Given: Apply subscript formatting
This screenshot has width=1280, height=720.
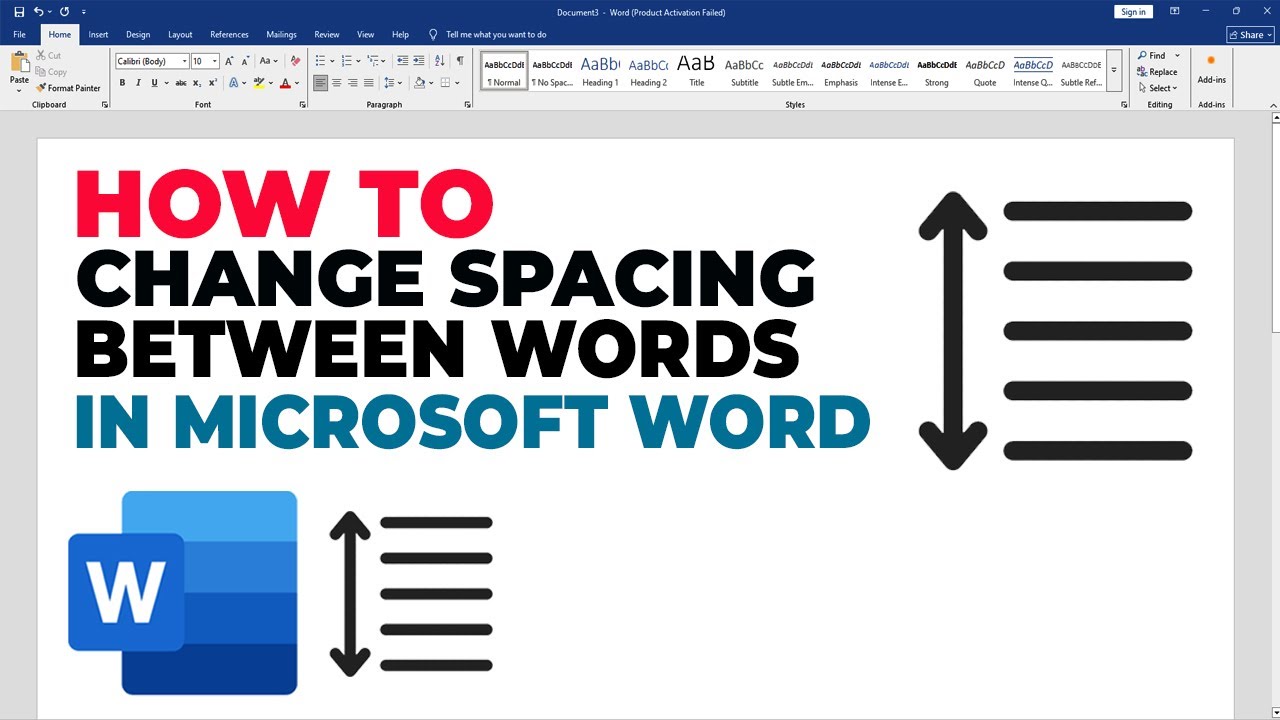Looking at the screenshot, I should point(197,83).
